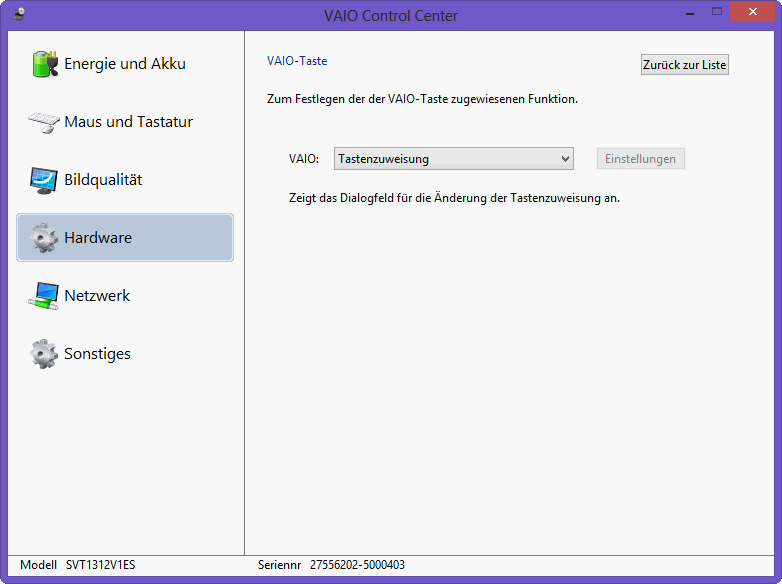The height and width of the screenshot is (584, 782).
Task: Go to the Netzwerk text label
Action: point(97,296)
